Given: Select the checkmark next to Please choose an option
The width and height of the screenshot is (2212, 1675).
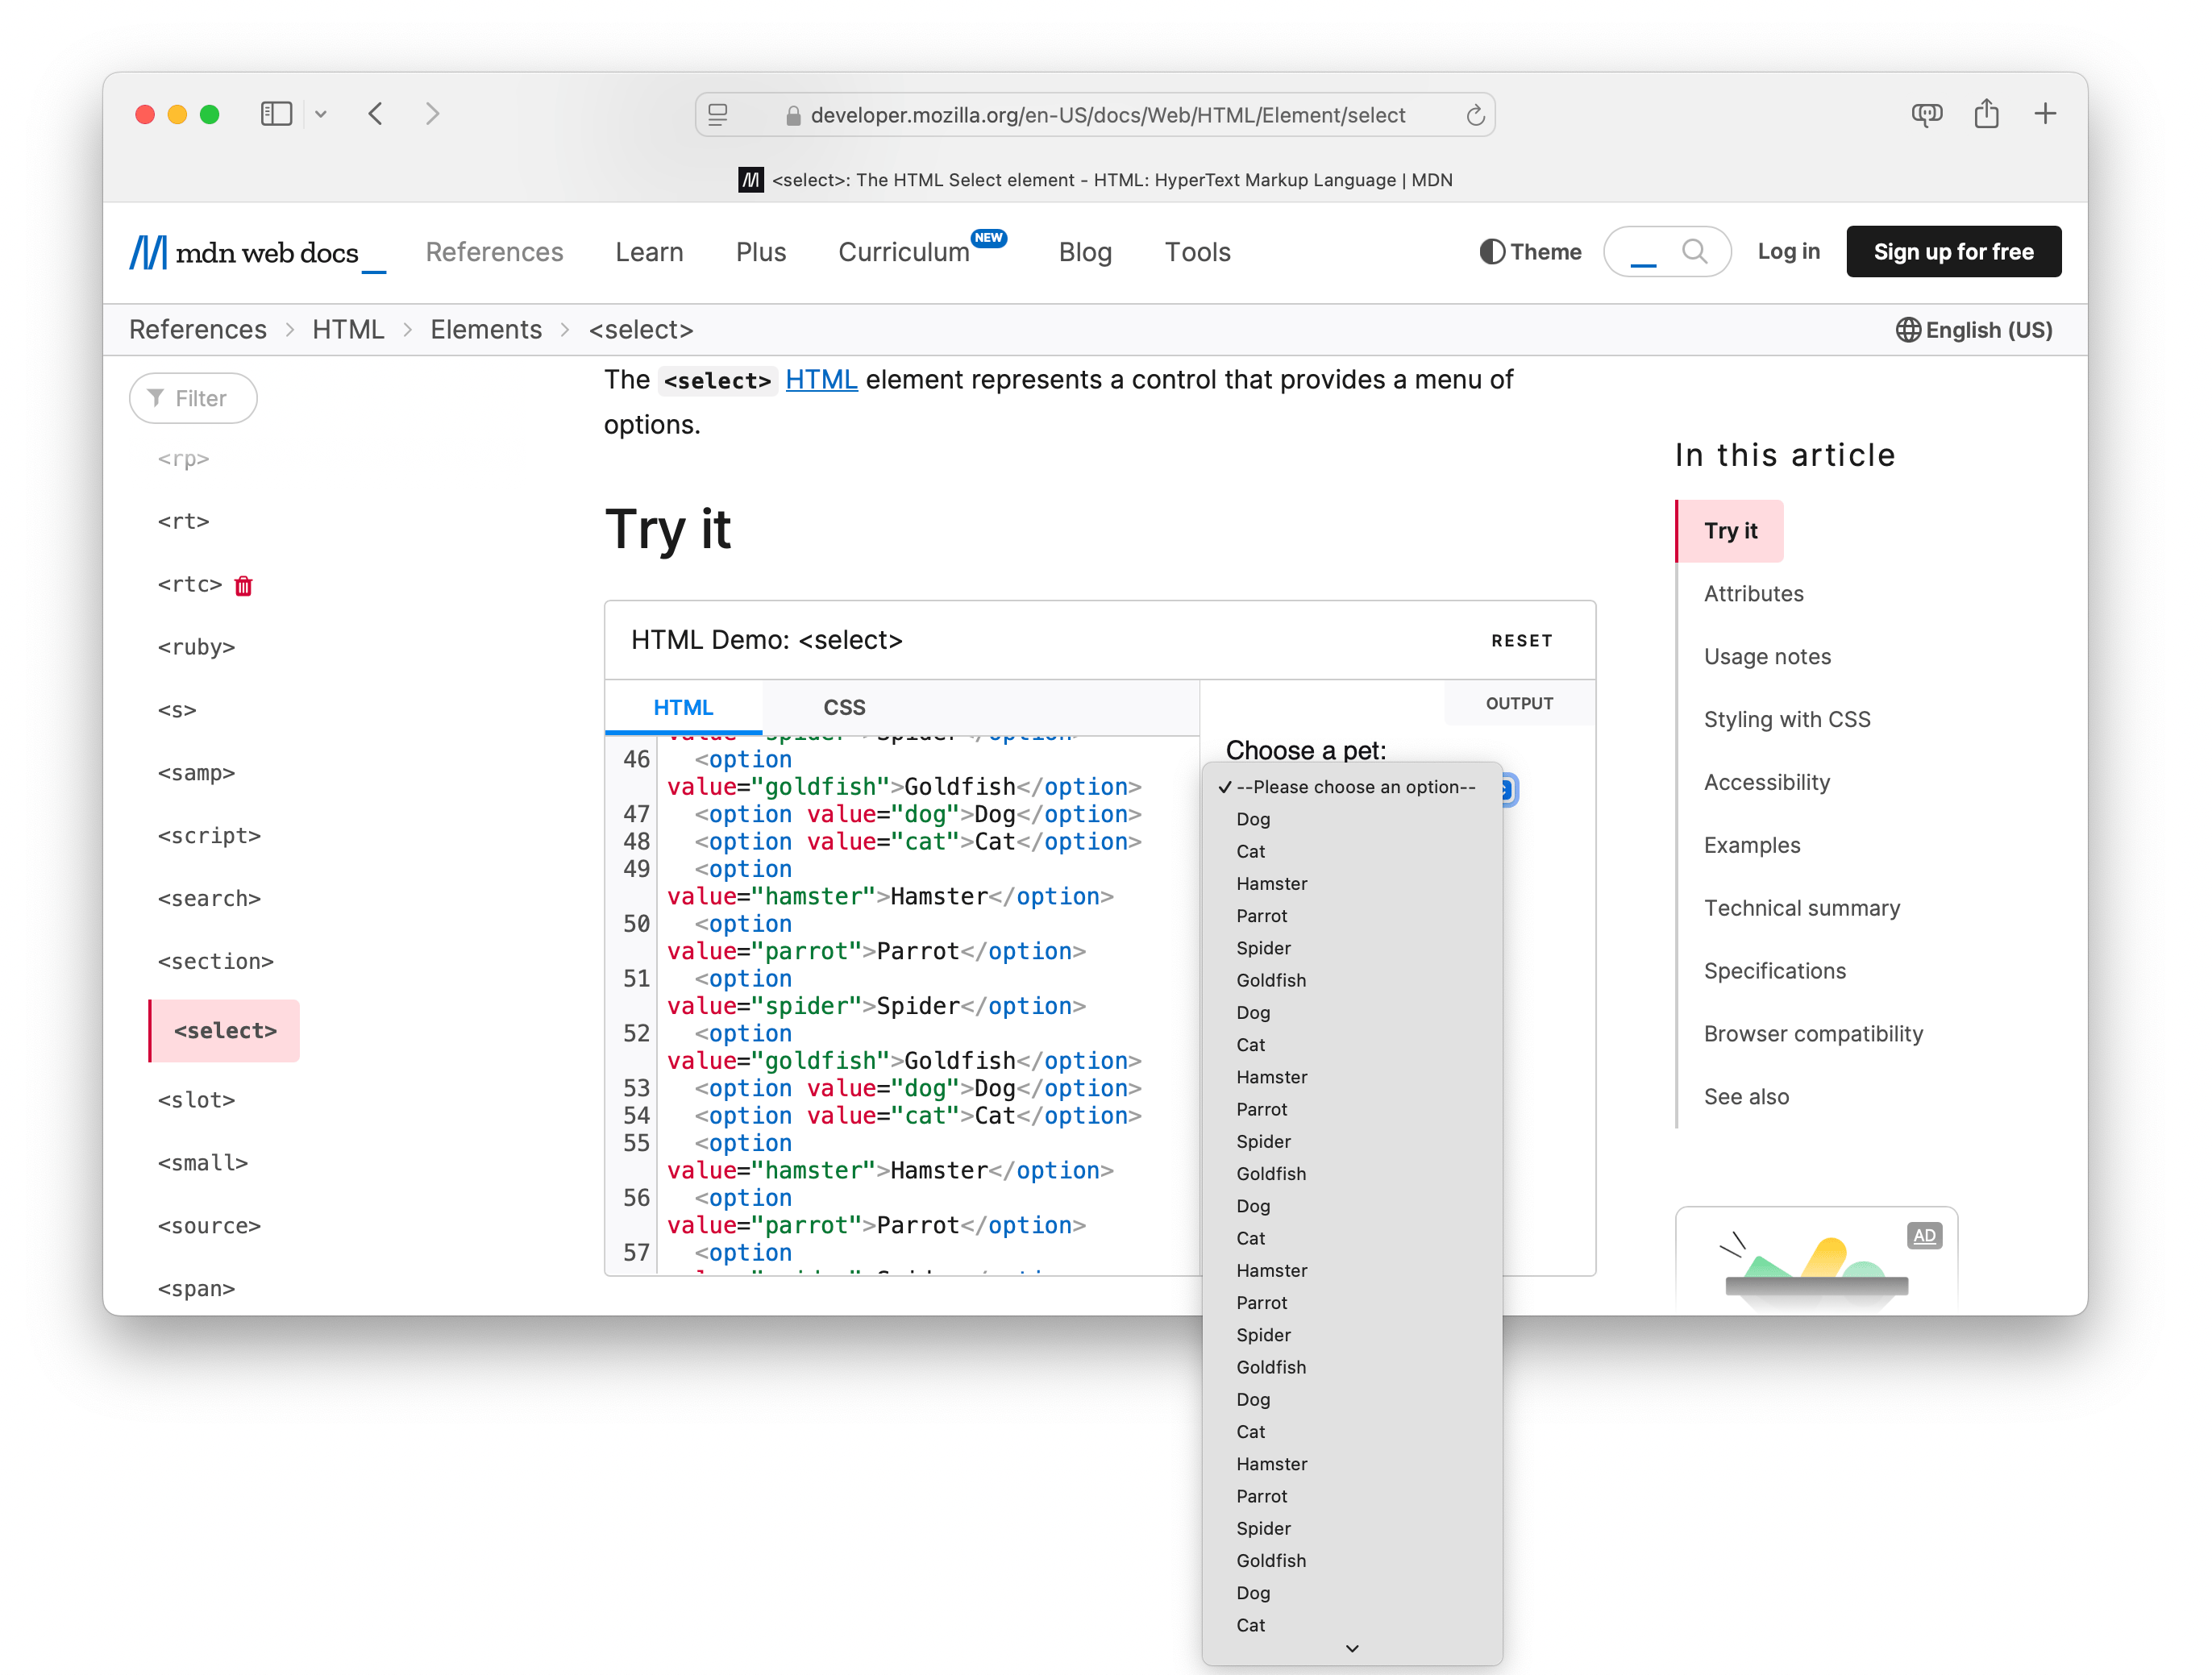Looking at the screenshot, I should [1224, 787].
